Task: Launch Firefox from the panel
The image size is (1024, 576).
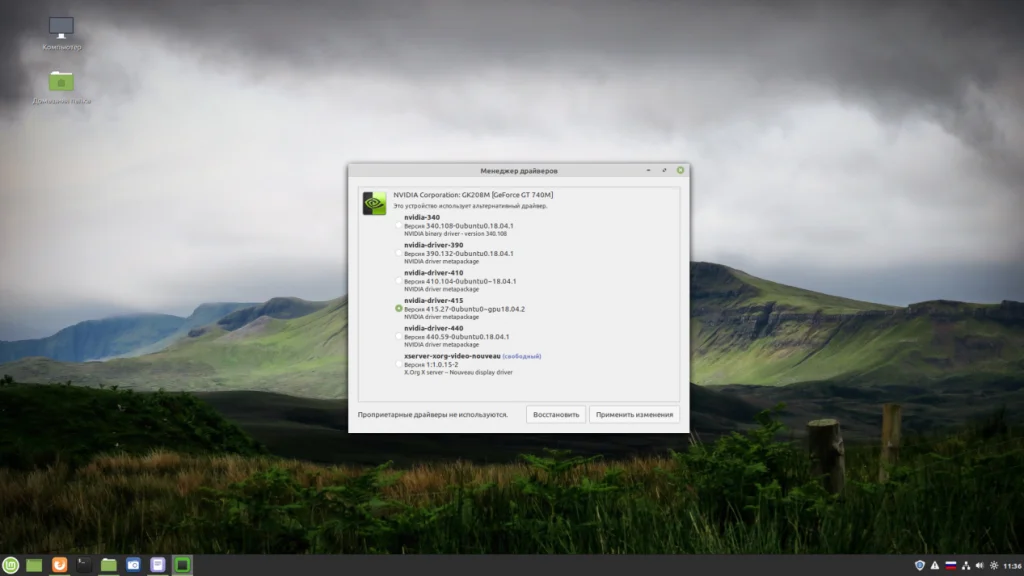Action: [59, 565]
